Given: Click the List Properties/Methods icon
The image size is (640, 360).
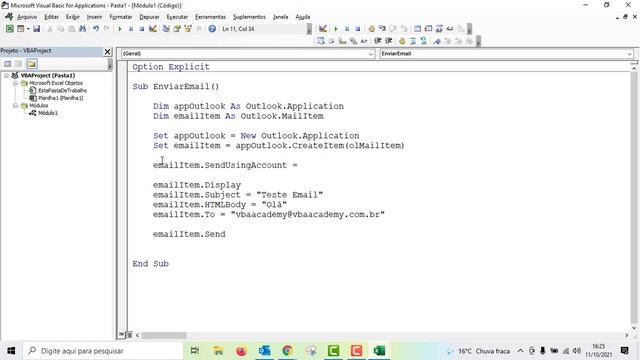Looking at the screenshot, I should coord(321,41).
